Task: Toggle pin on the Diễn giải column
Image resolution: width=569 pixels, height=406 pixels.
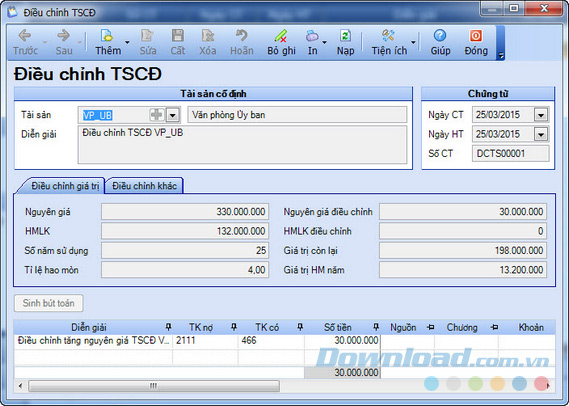Action: [x=168, y=327]
